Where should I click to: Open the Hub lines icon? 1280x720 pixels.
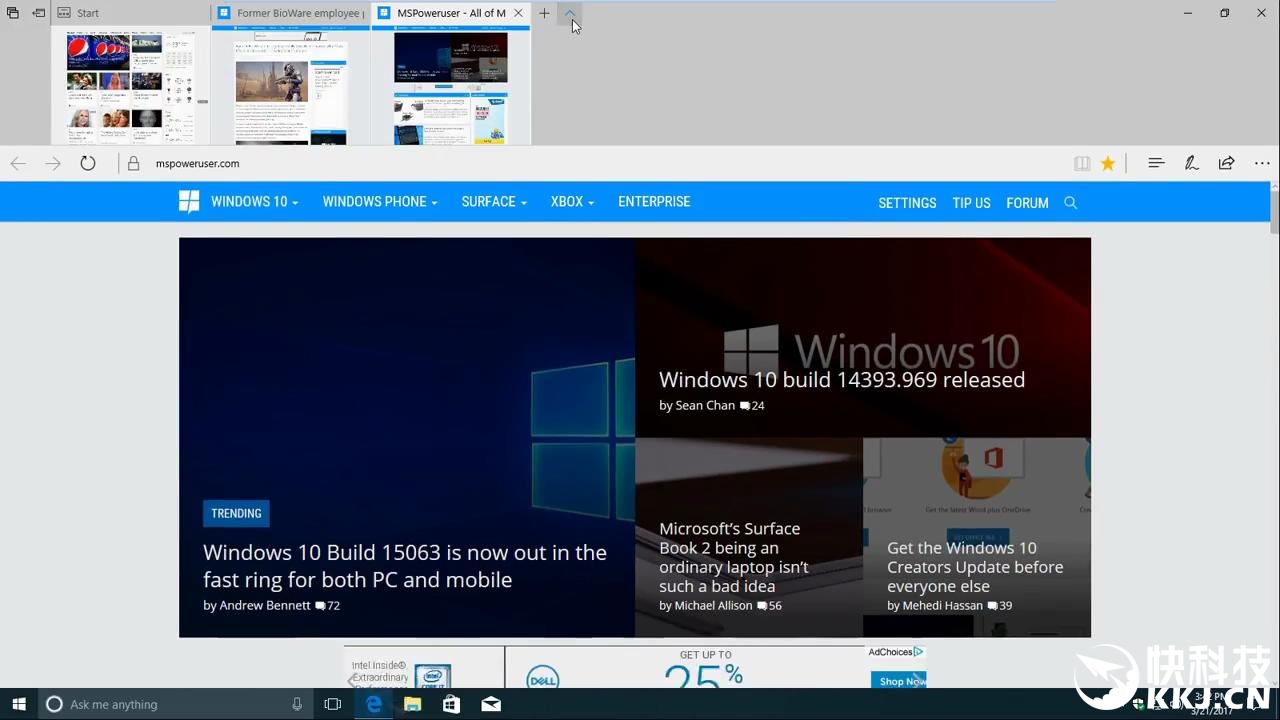[1156, 163]
